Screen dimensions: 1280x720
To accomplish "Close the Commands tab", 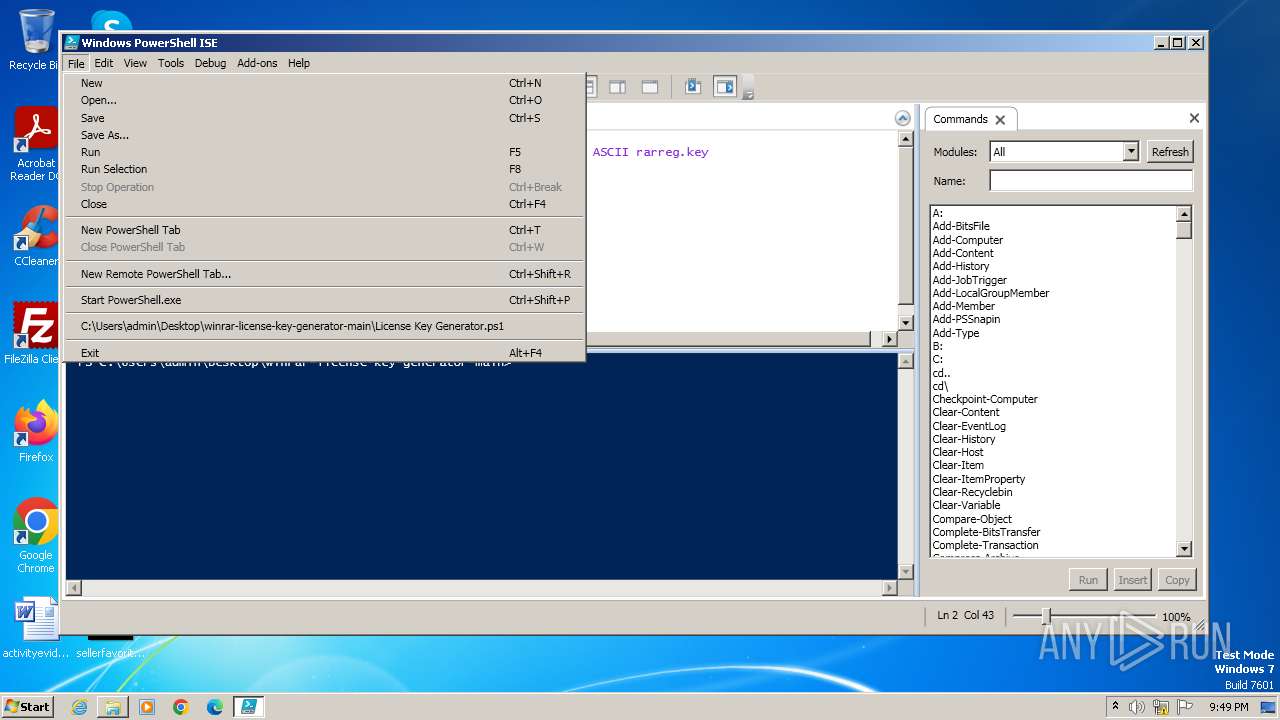I will pyautogui.click(x=1000, y=120).
